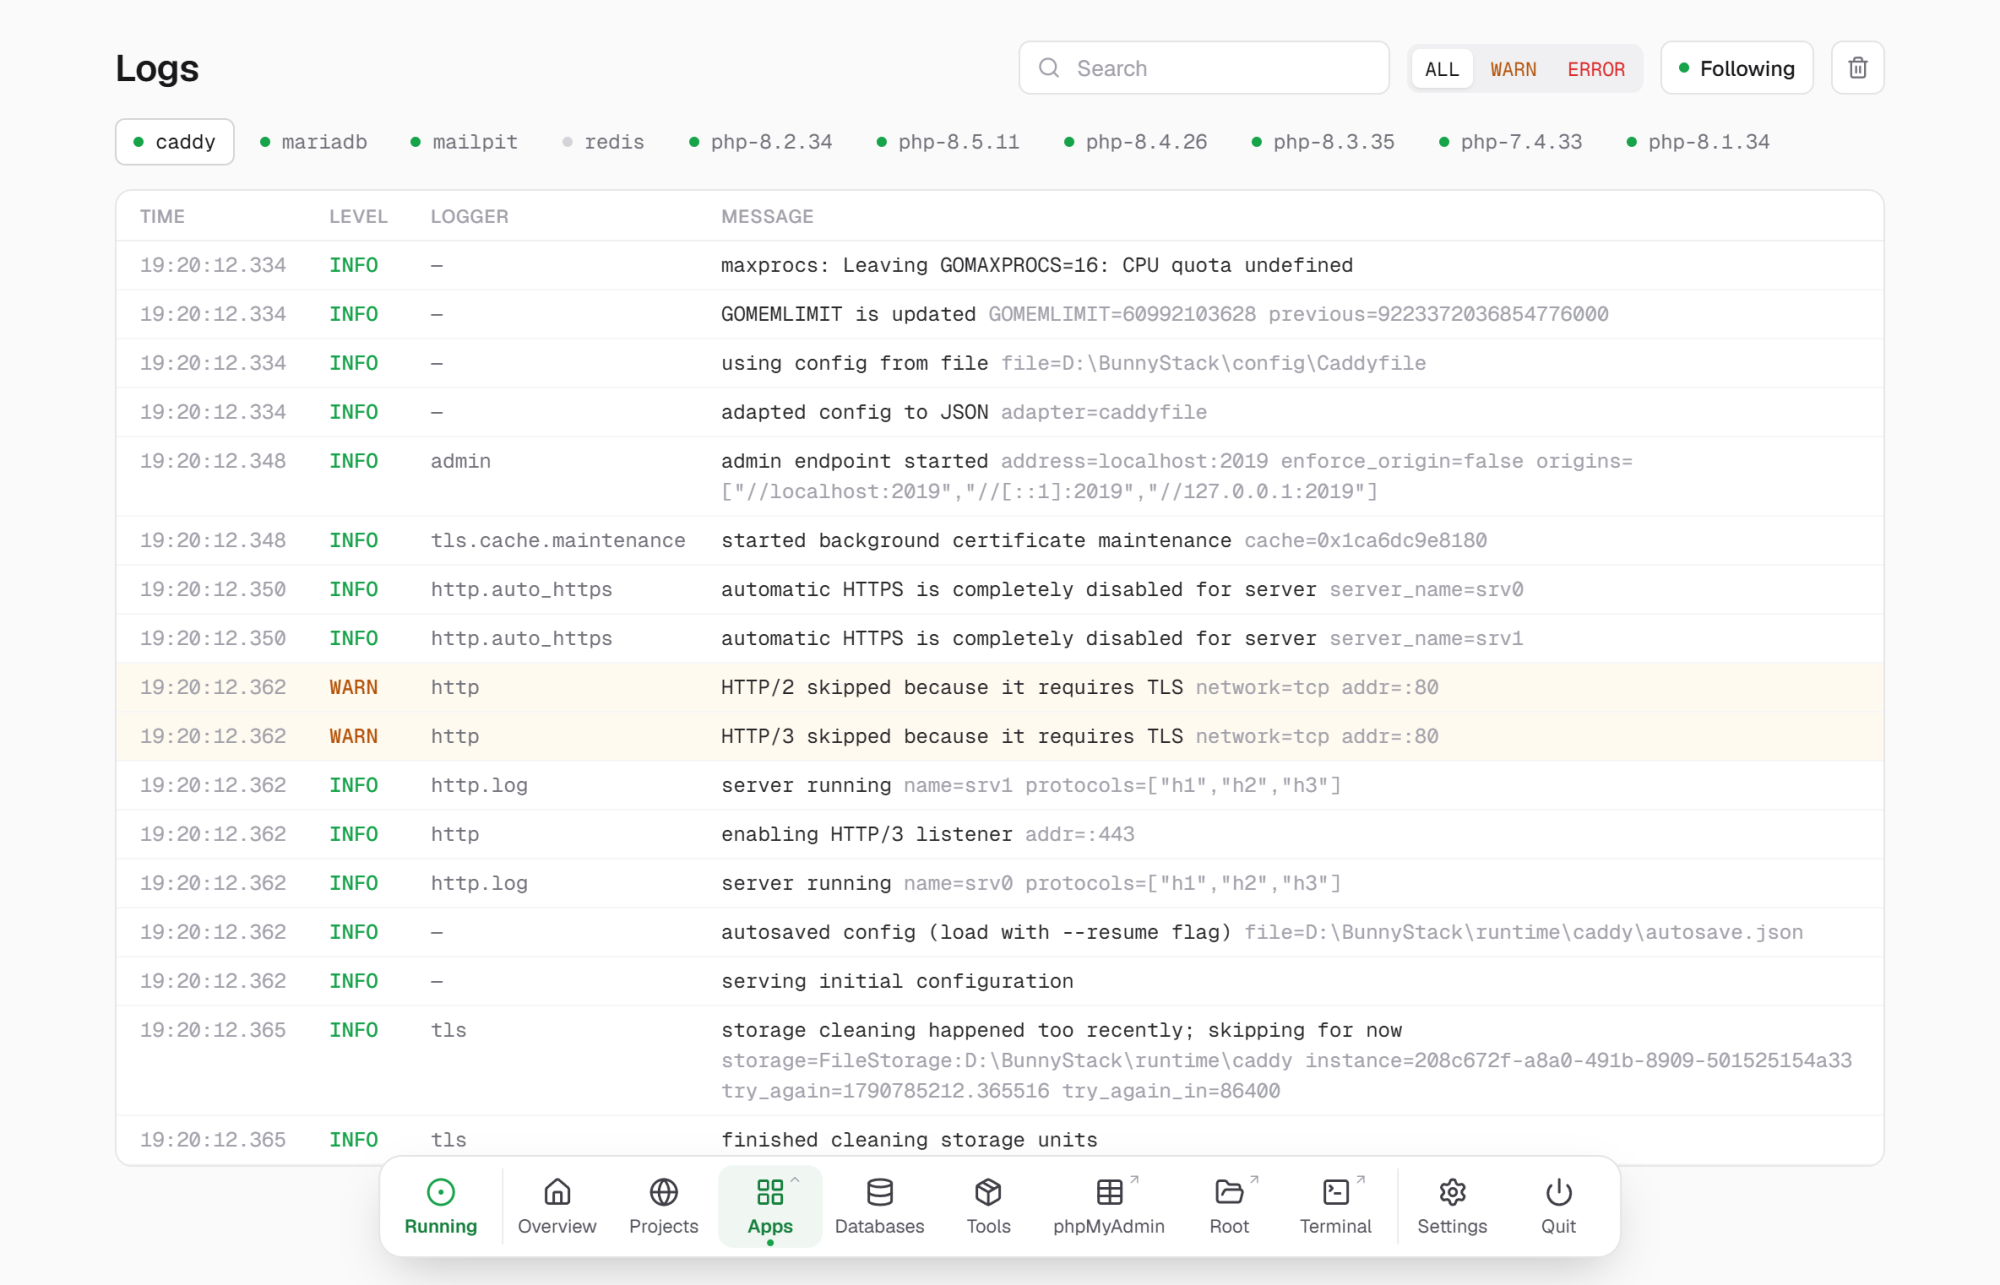Open the Tools box icon
Image resolution: width=2000 pixels, height=1285 pixels.
[988, 1191]
